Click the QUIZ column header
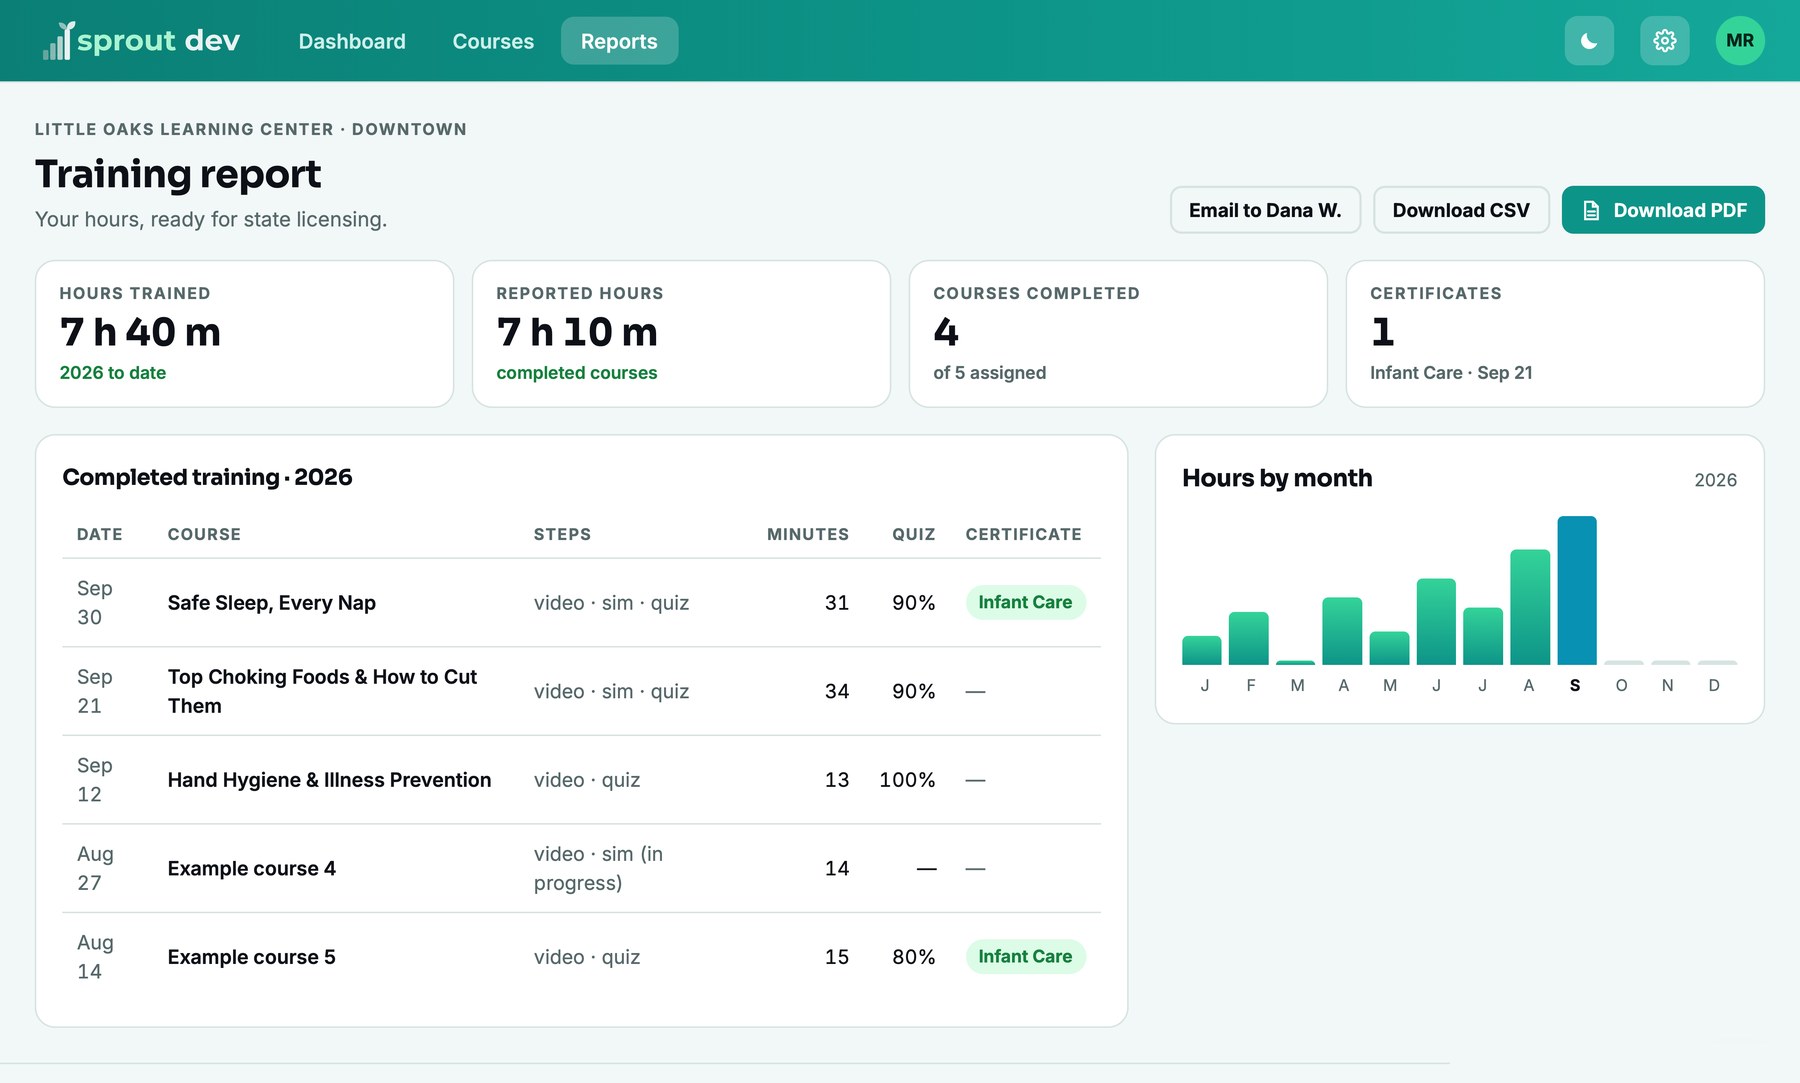Image resolution: width=1800 pixels, height=1083 pixels. point(914,534)
